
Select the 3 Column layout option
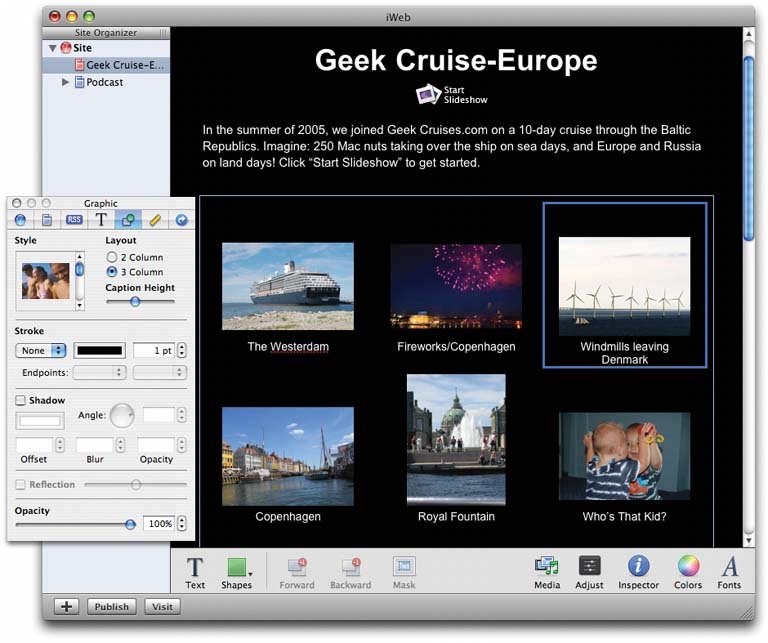click(x=112, y=271)
